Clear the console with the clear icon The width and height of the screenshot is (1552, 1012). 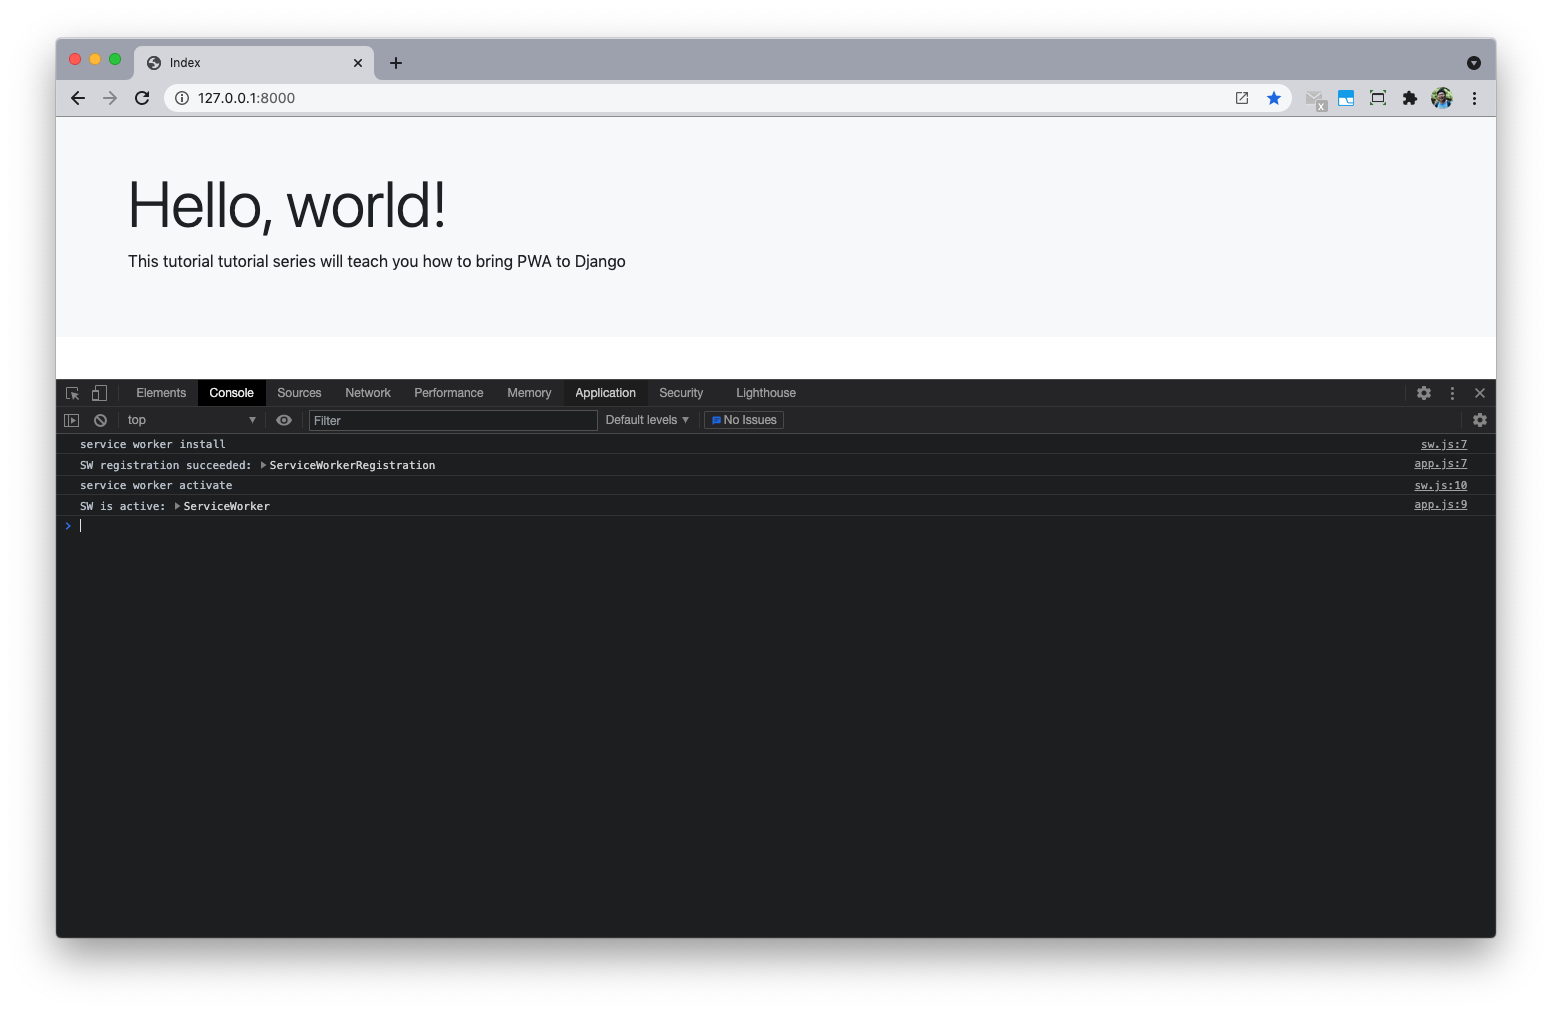[100, 420]
